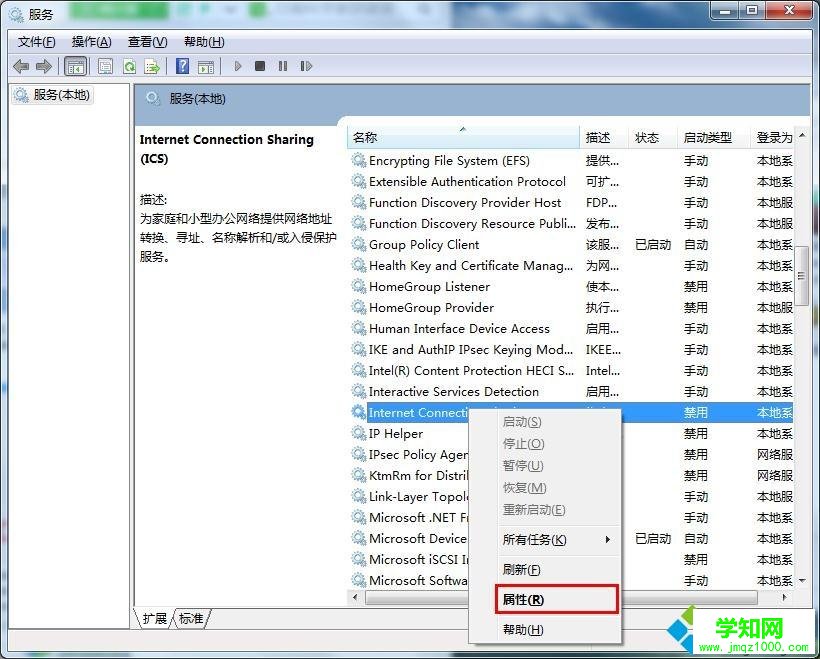Pause the service with the pause icon
The width and height of the screenshot is (820, 659).
[283, 66]
